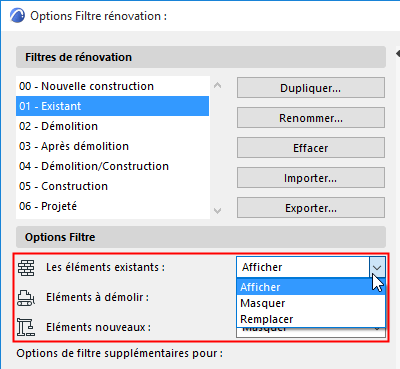Screen dimensions: 400x369
Task: Choose Afficher in the open dropdown
Action: coord(311,287)
